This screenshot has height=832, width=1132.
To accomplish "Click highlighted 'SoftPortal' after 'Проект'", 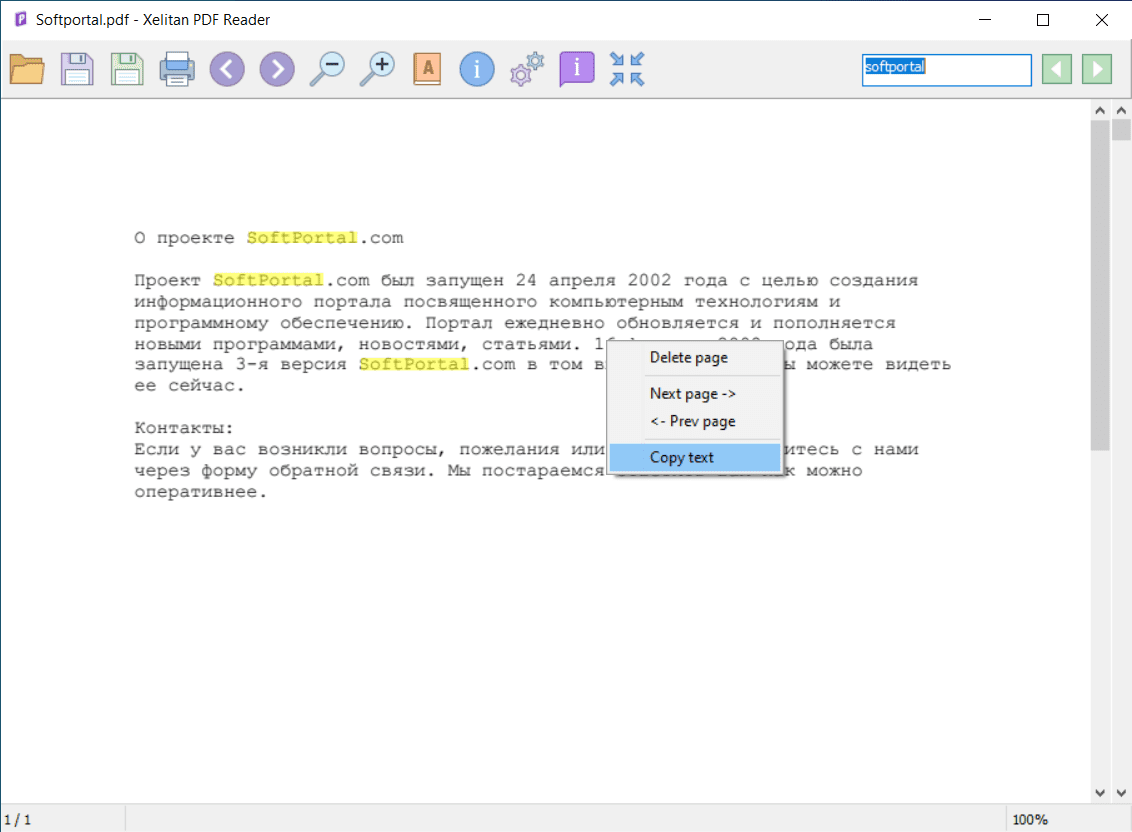I will point(268,280).
